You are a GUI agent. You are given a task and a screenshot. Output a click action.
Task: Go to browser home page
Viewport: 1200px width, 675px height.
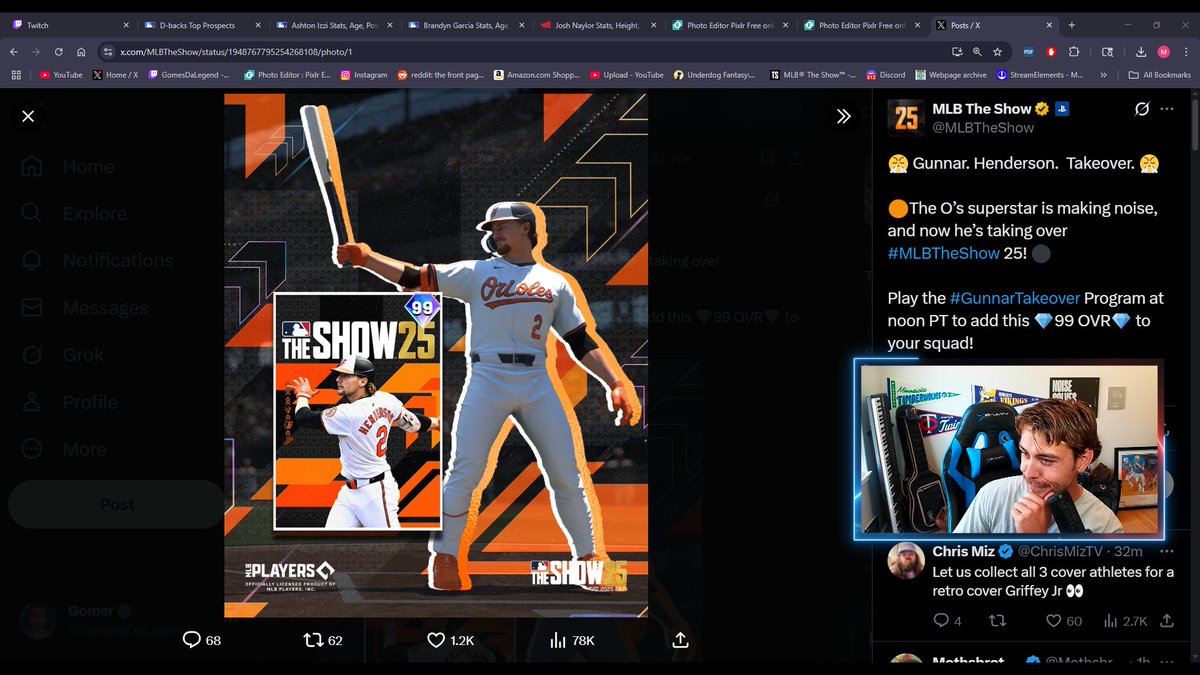pos(82,51)
